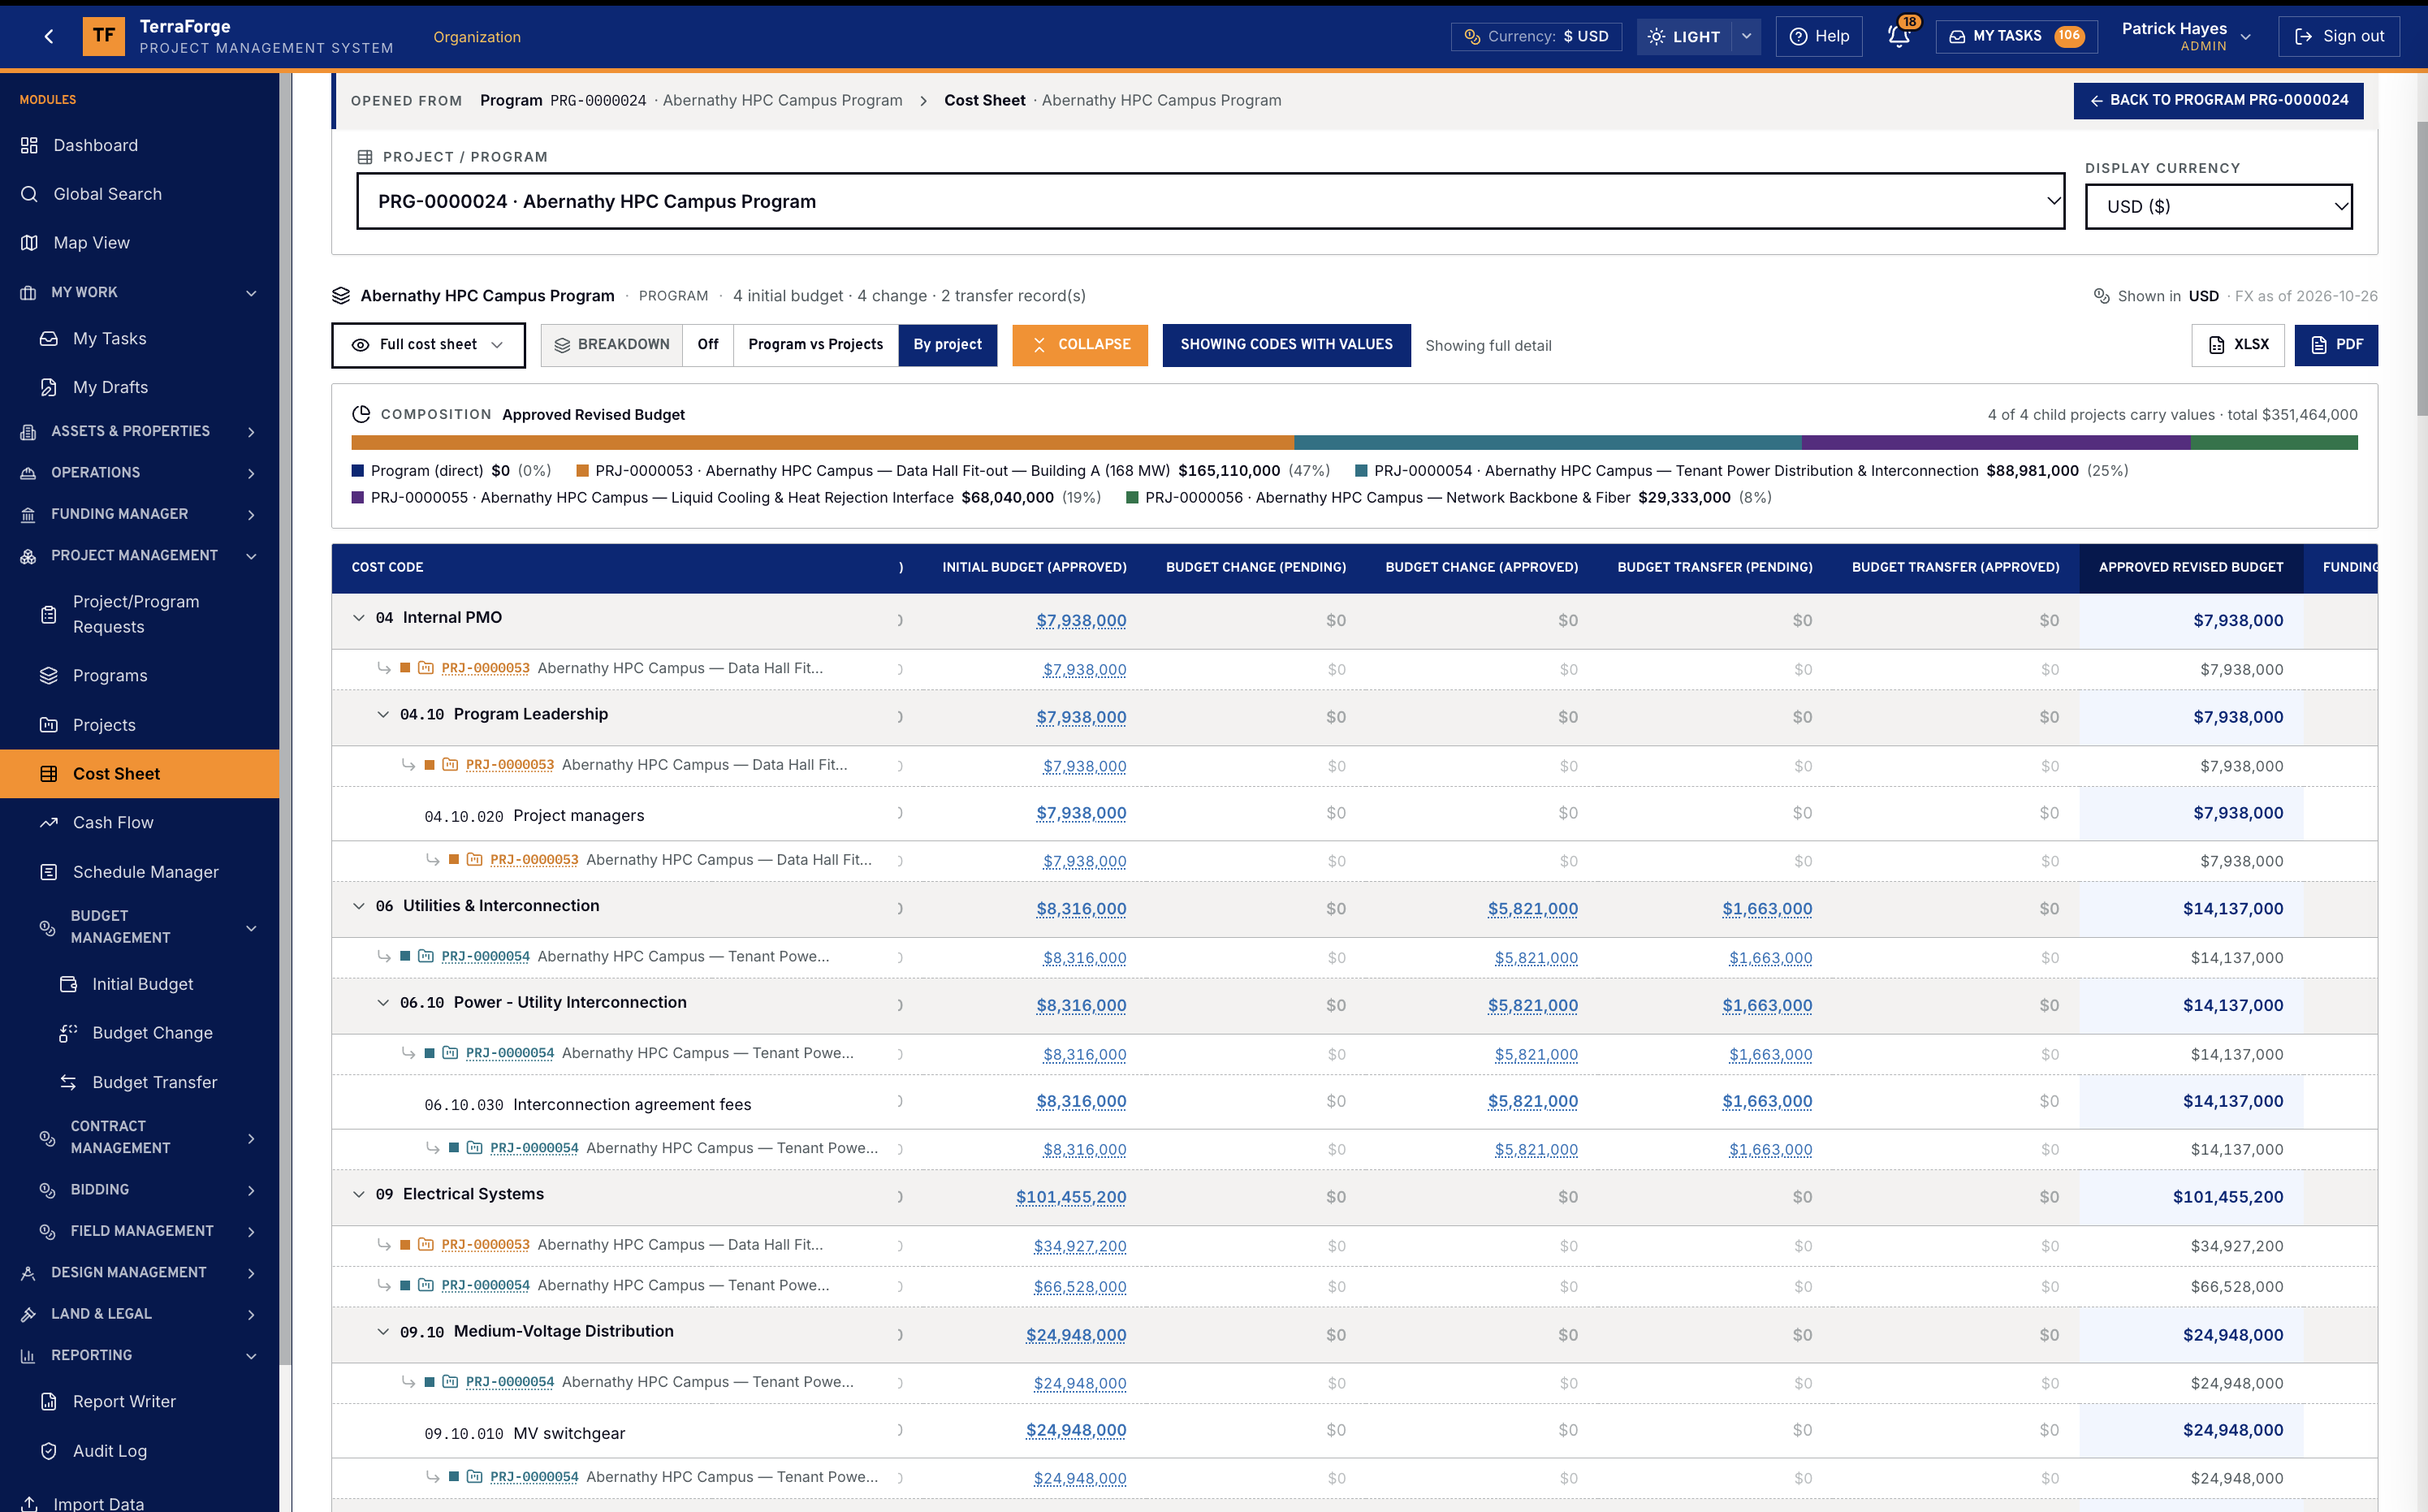Open the Currency: $ USD selector
Viewport: 2428px width, 1512px height.
coord(1536,36)
